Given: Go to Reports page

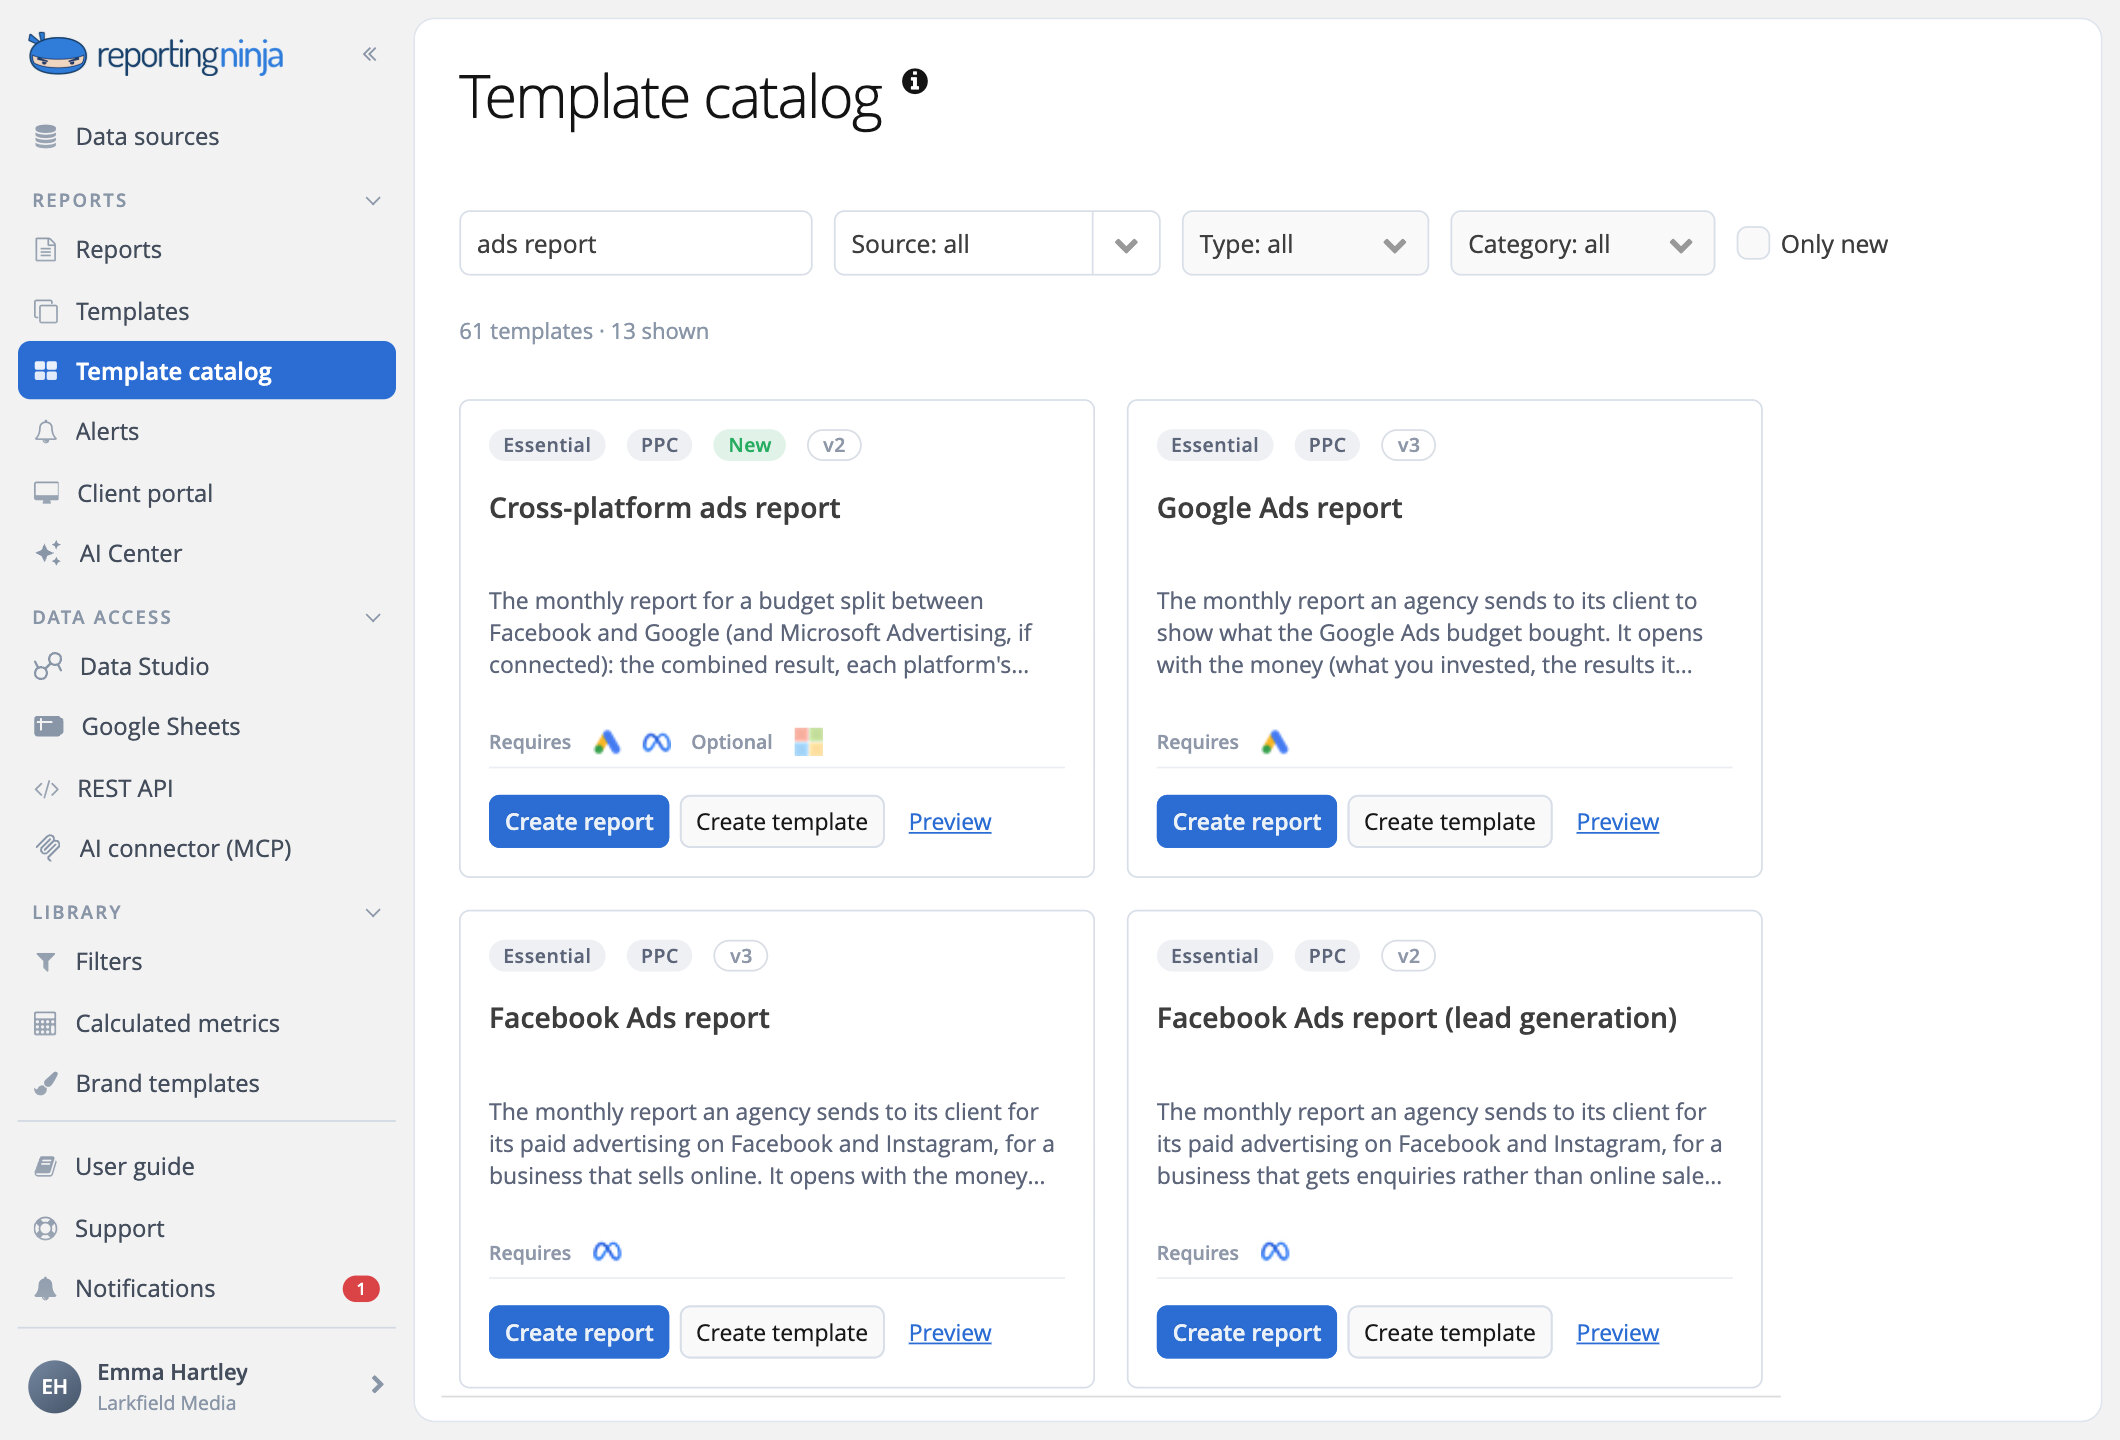Looking at the screenshot, I should click(207, 249).
